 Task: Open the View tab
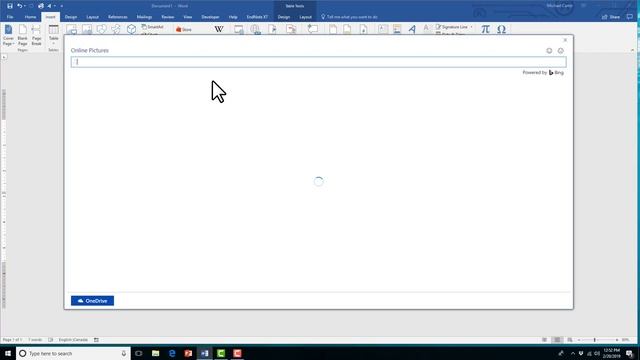(187, 17)
